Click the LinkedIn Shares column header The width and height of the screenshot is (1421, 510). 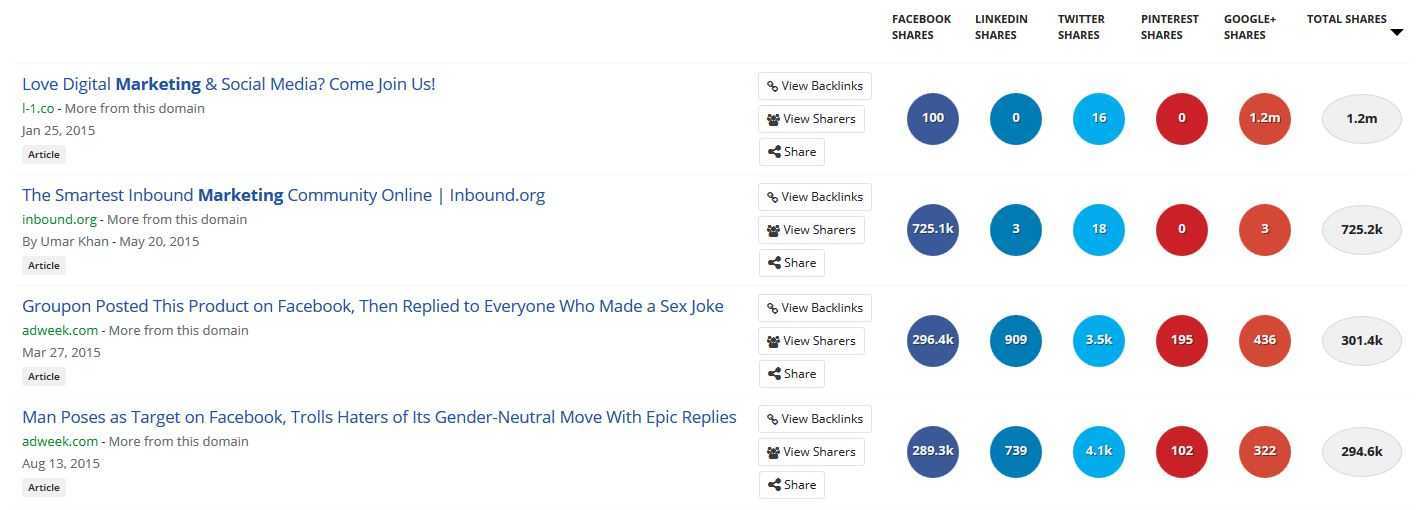1001,27
